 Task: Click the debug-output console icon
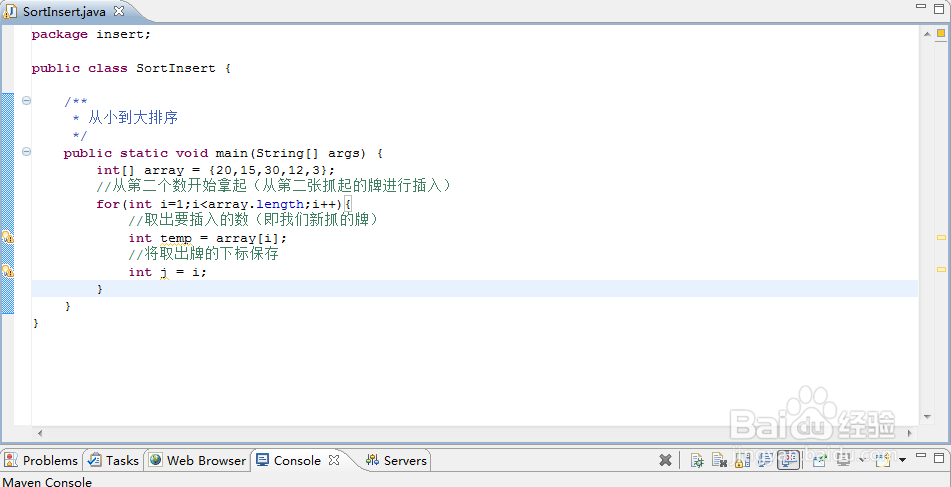tap(697, 460)
